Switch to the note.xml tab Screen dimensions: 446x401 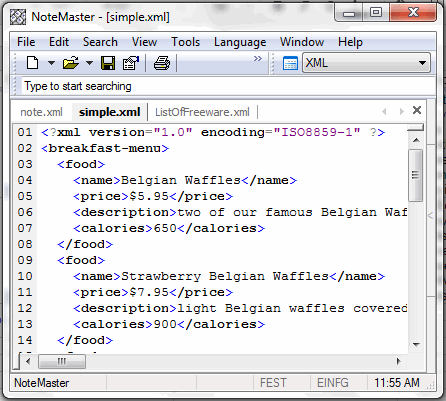(41, 112)
